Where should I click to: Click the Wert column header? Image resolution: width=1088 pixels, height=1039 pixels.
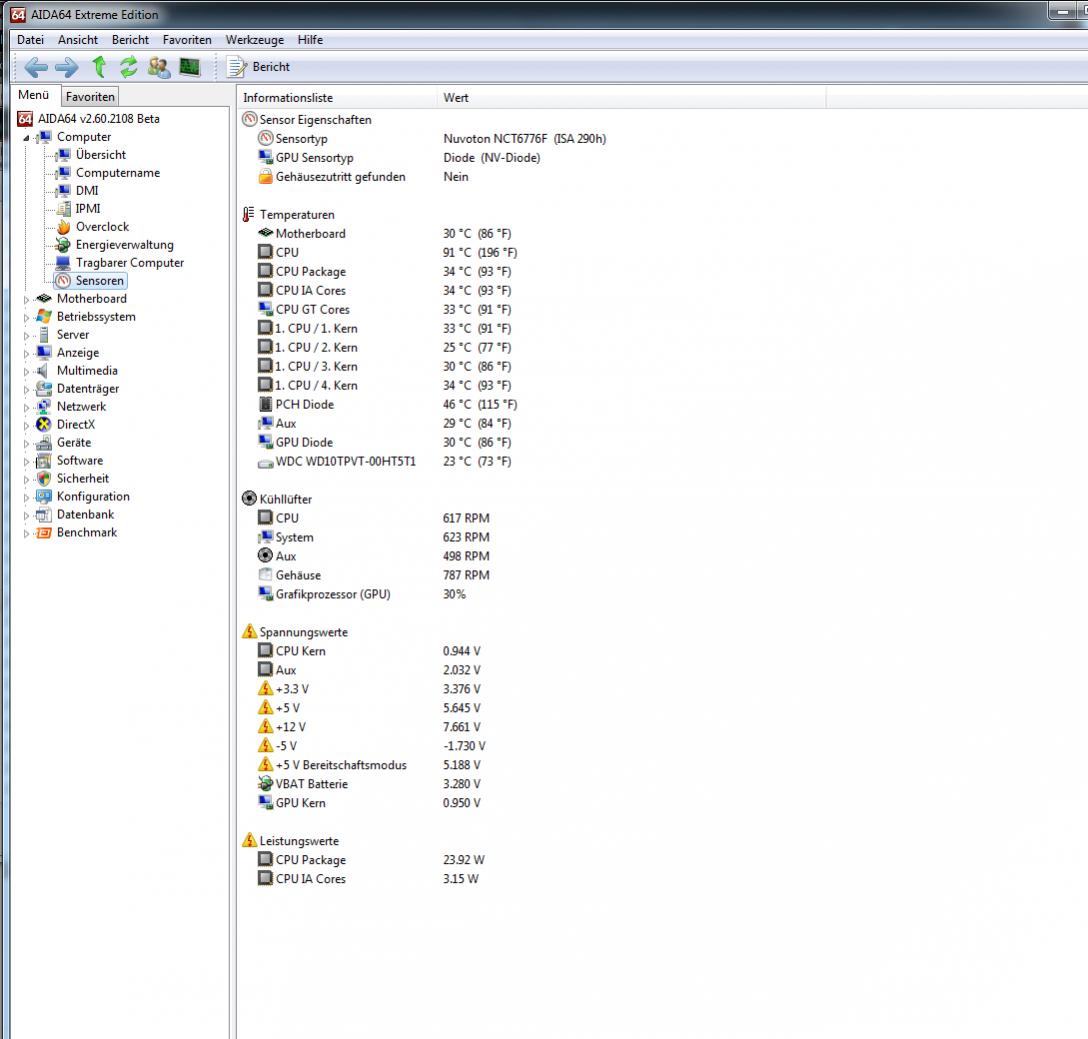point(631,98)
